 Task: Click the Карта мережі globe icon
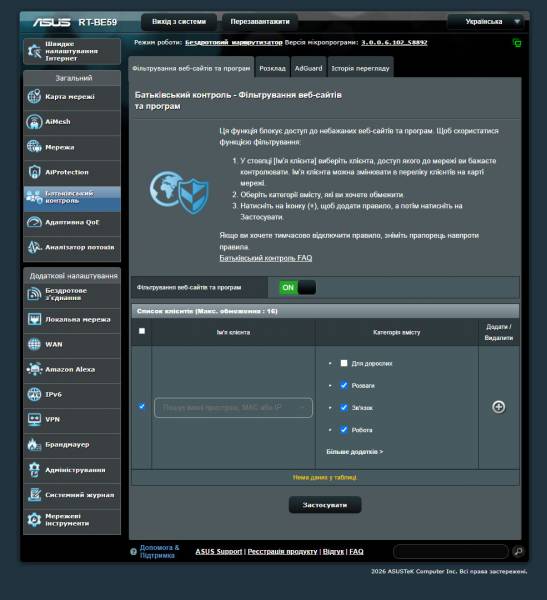click(x=34, y=96)
